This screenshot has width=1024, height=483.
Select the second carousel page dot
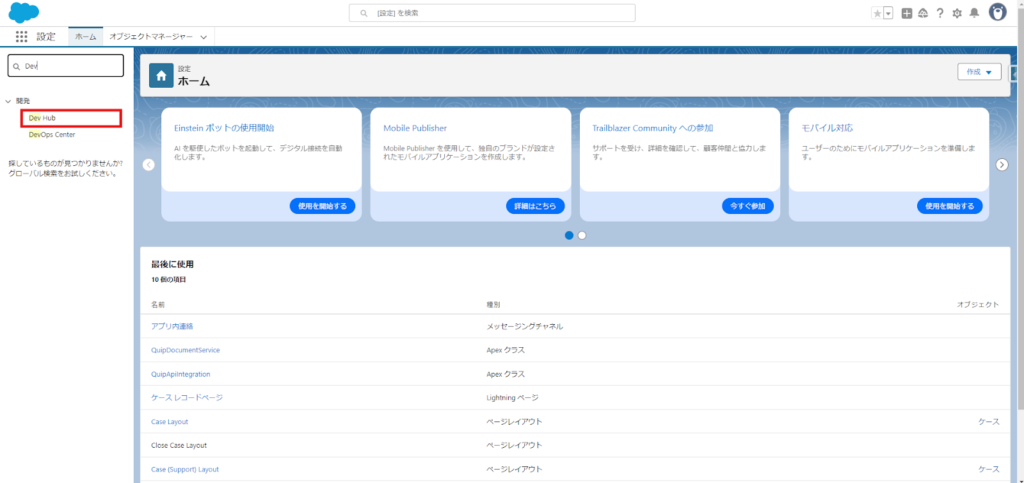pos(582,236)
